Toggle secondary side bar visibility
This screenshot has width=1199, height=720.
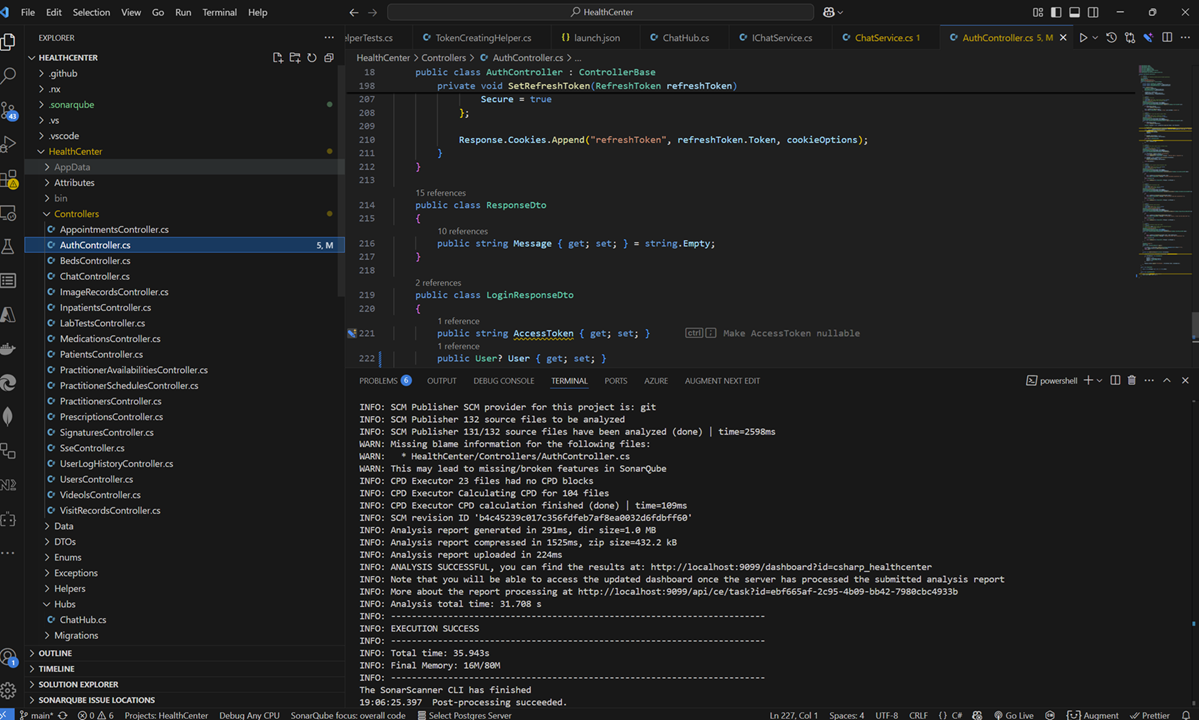click(1093, 12)
